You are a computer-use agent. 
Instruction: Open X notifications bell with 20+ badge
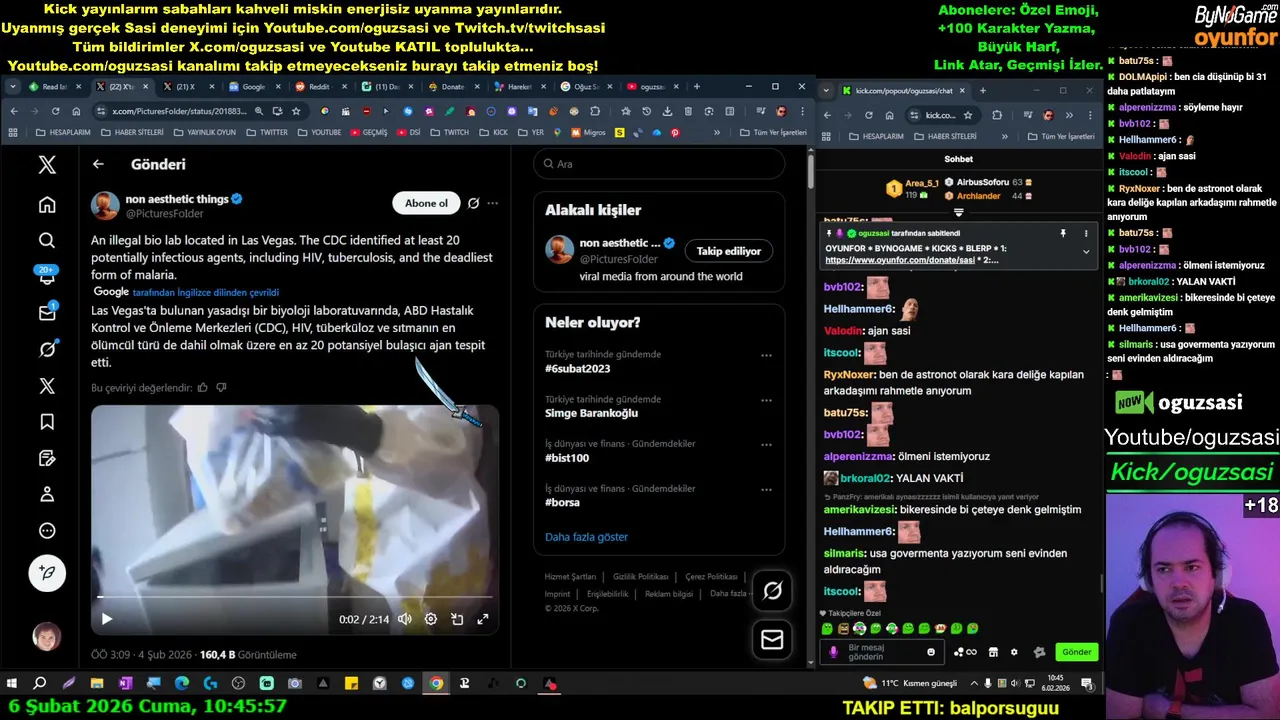tap(47, 277)
